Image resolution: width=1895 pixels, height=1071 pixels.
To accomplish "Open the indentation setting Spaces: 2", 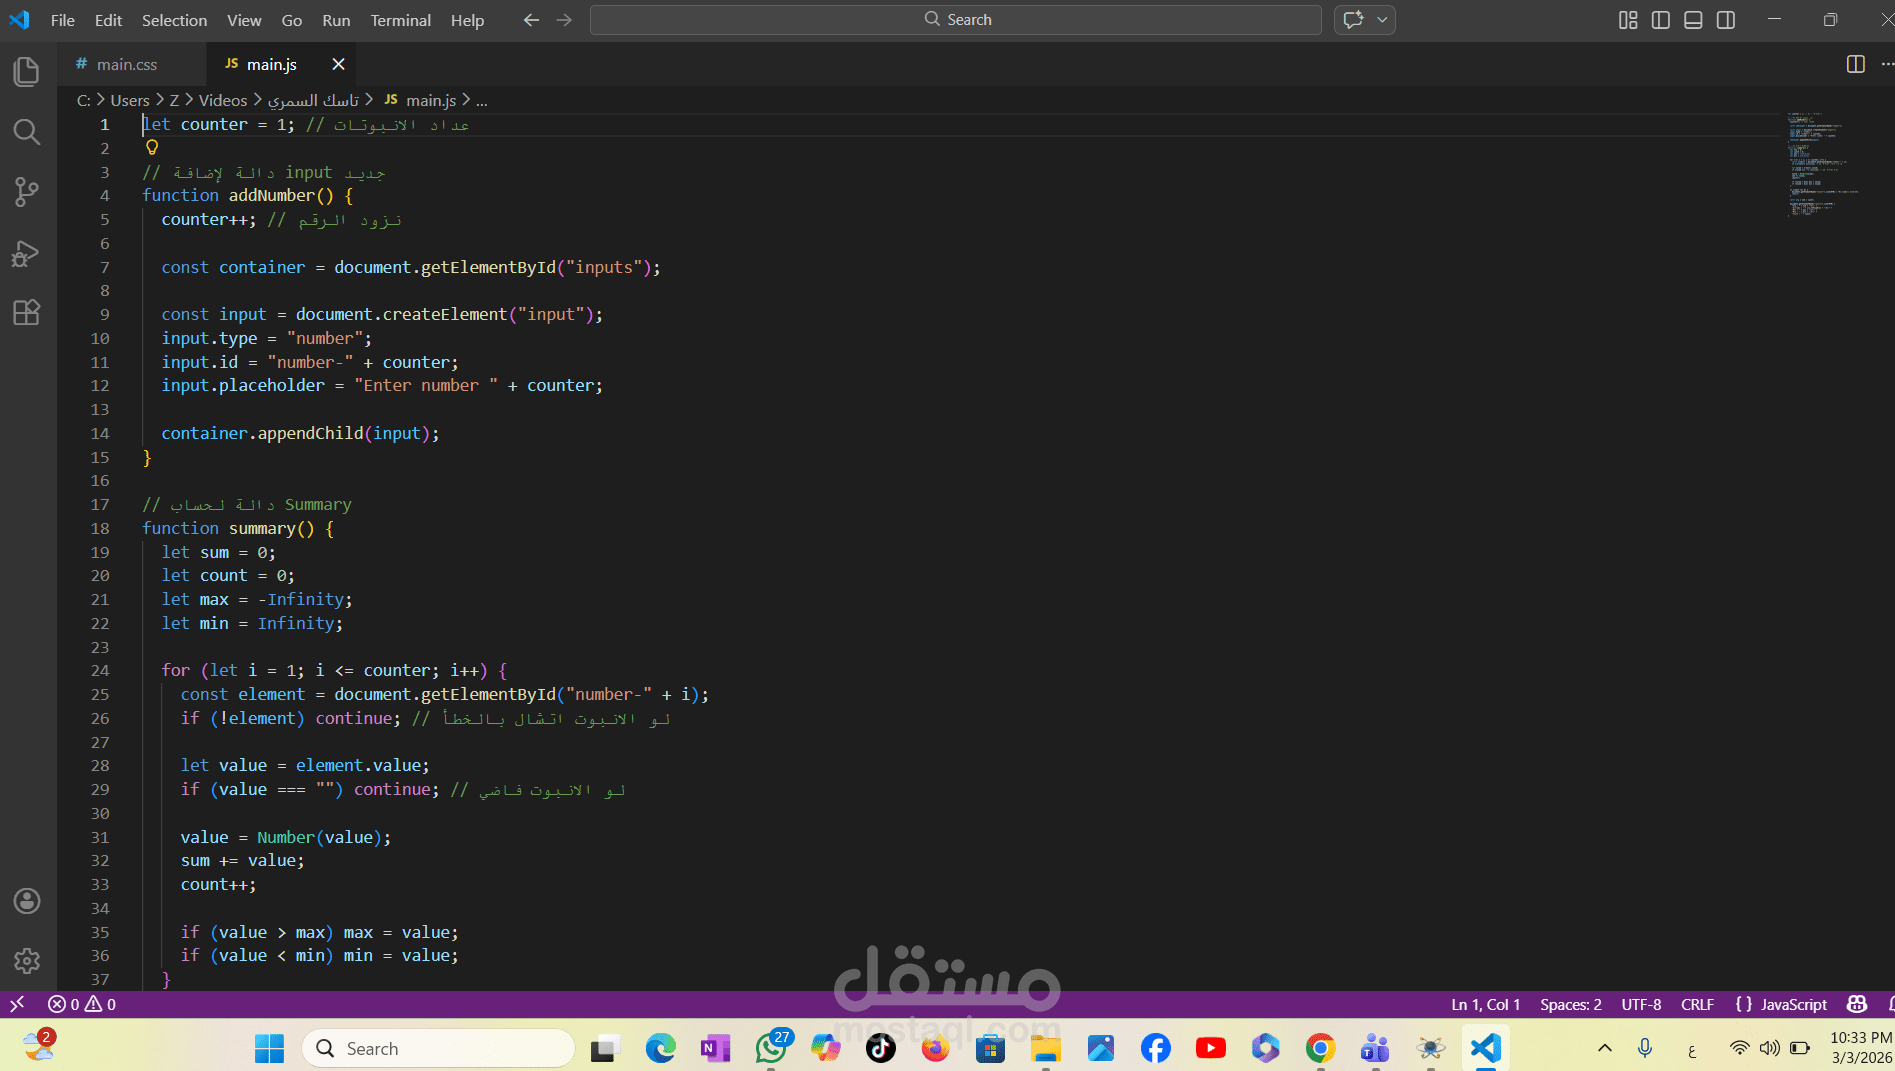I will pos(1571,1004).
